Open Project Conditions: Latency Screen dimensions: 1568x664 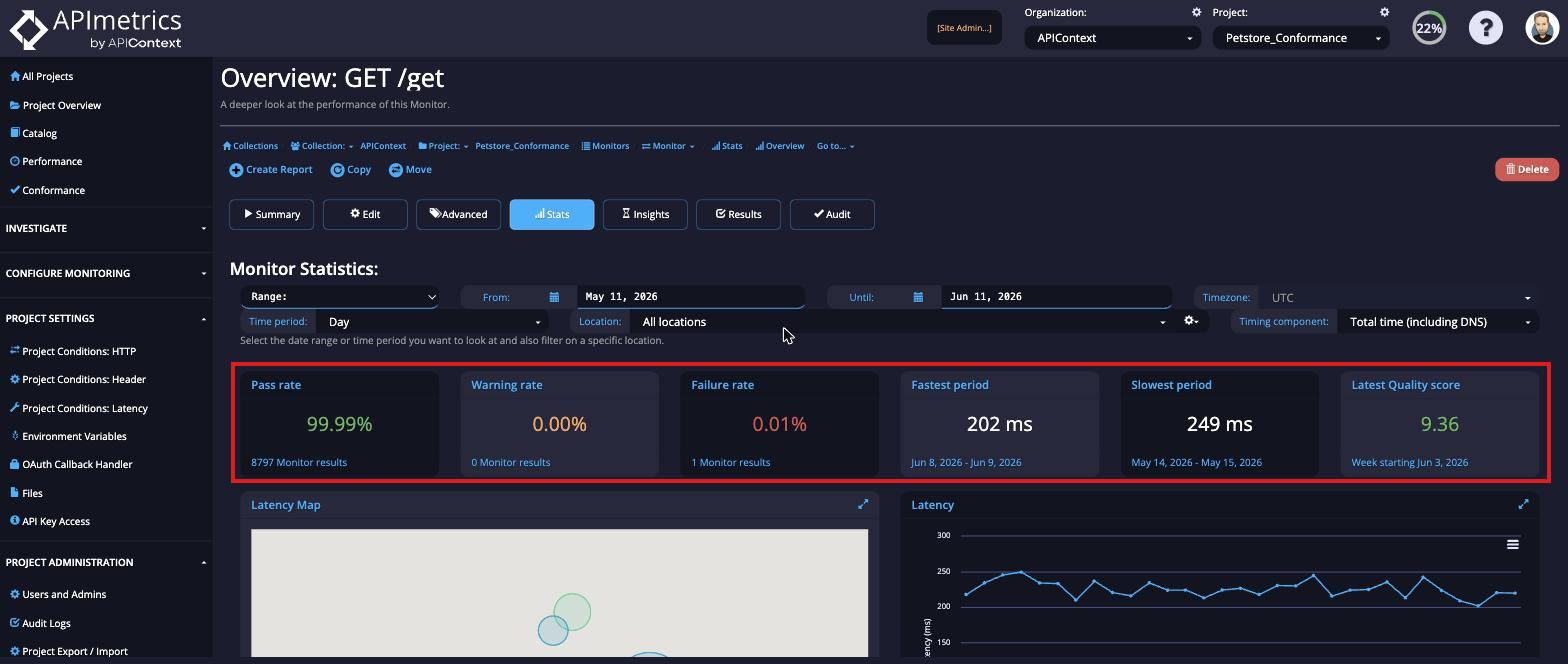click(78, 408)
